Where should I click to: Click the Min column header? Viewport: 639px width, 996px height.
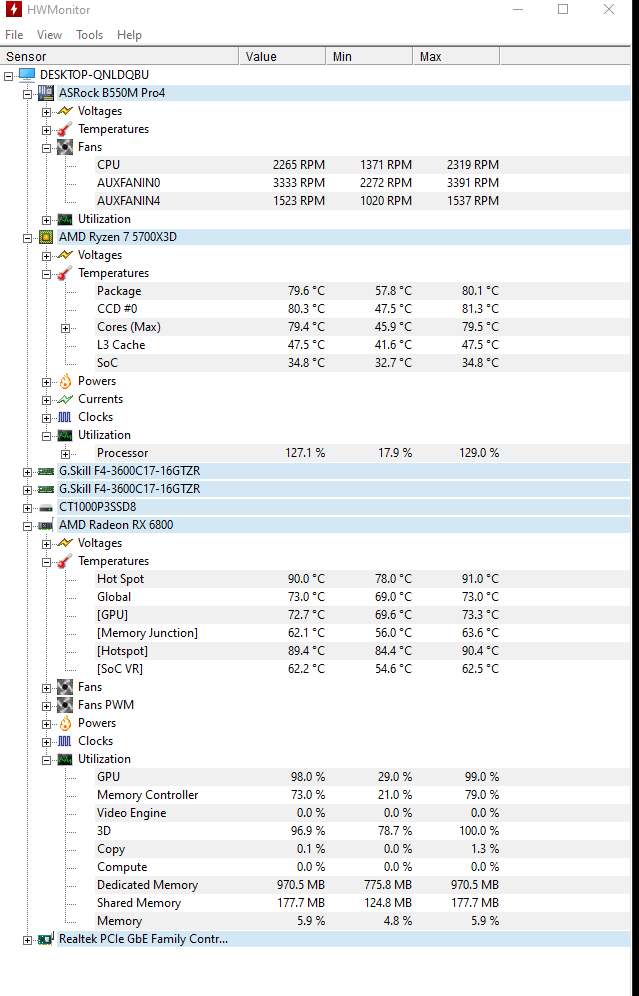point(369,57)
